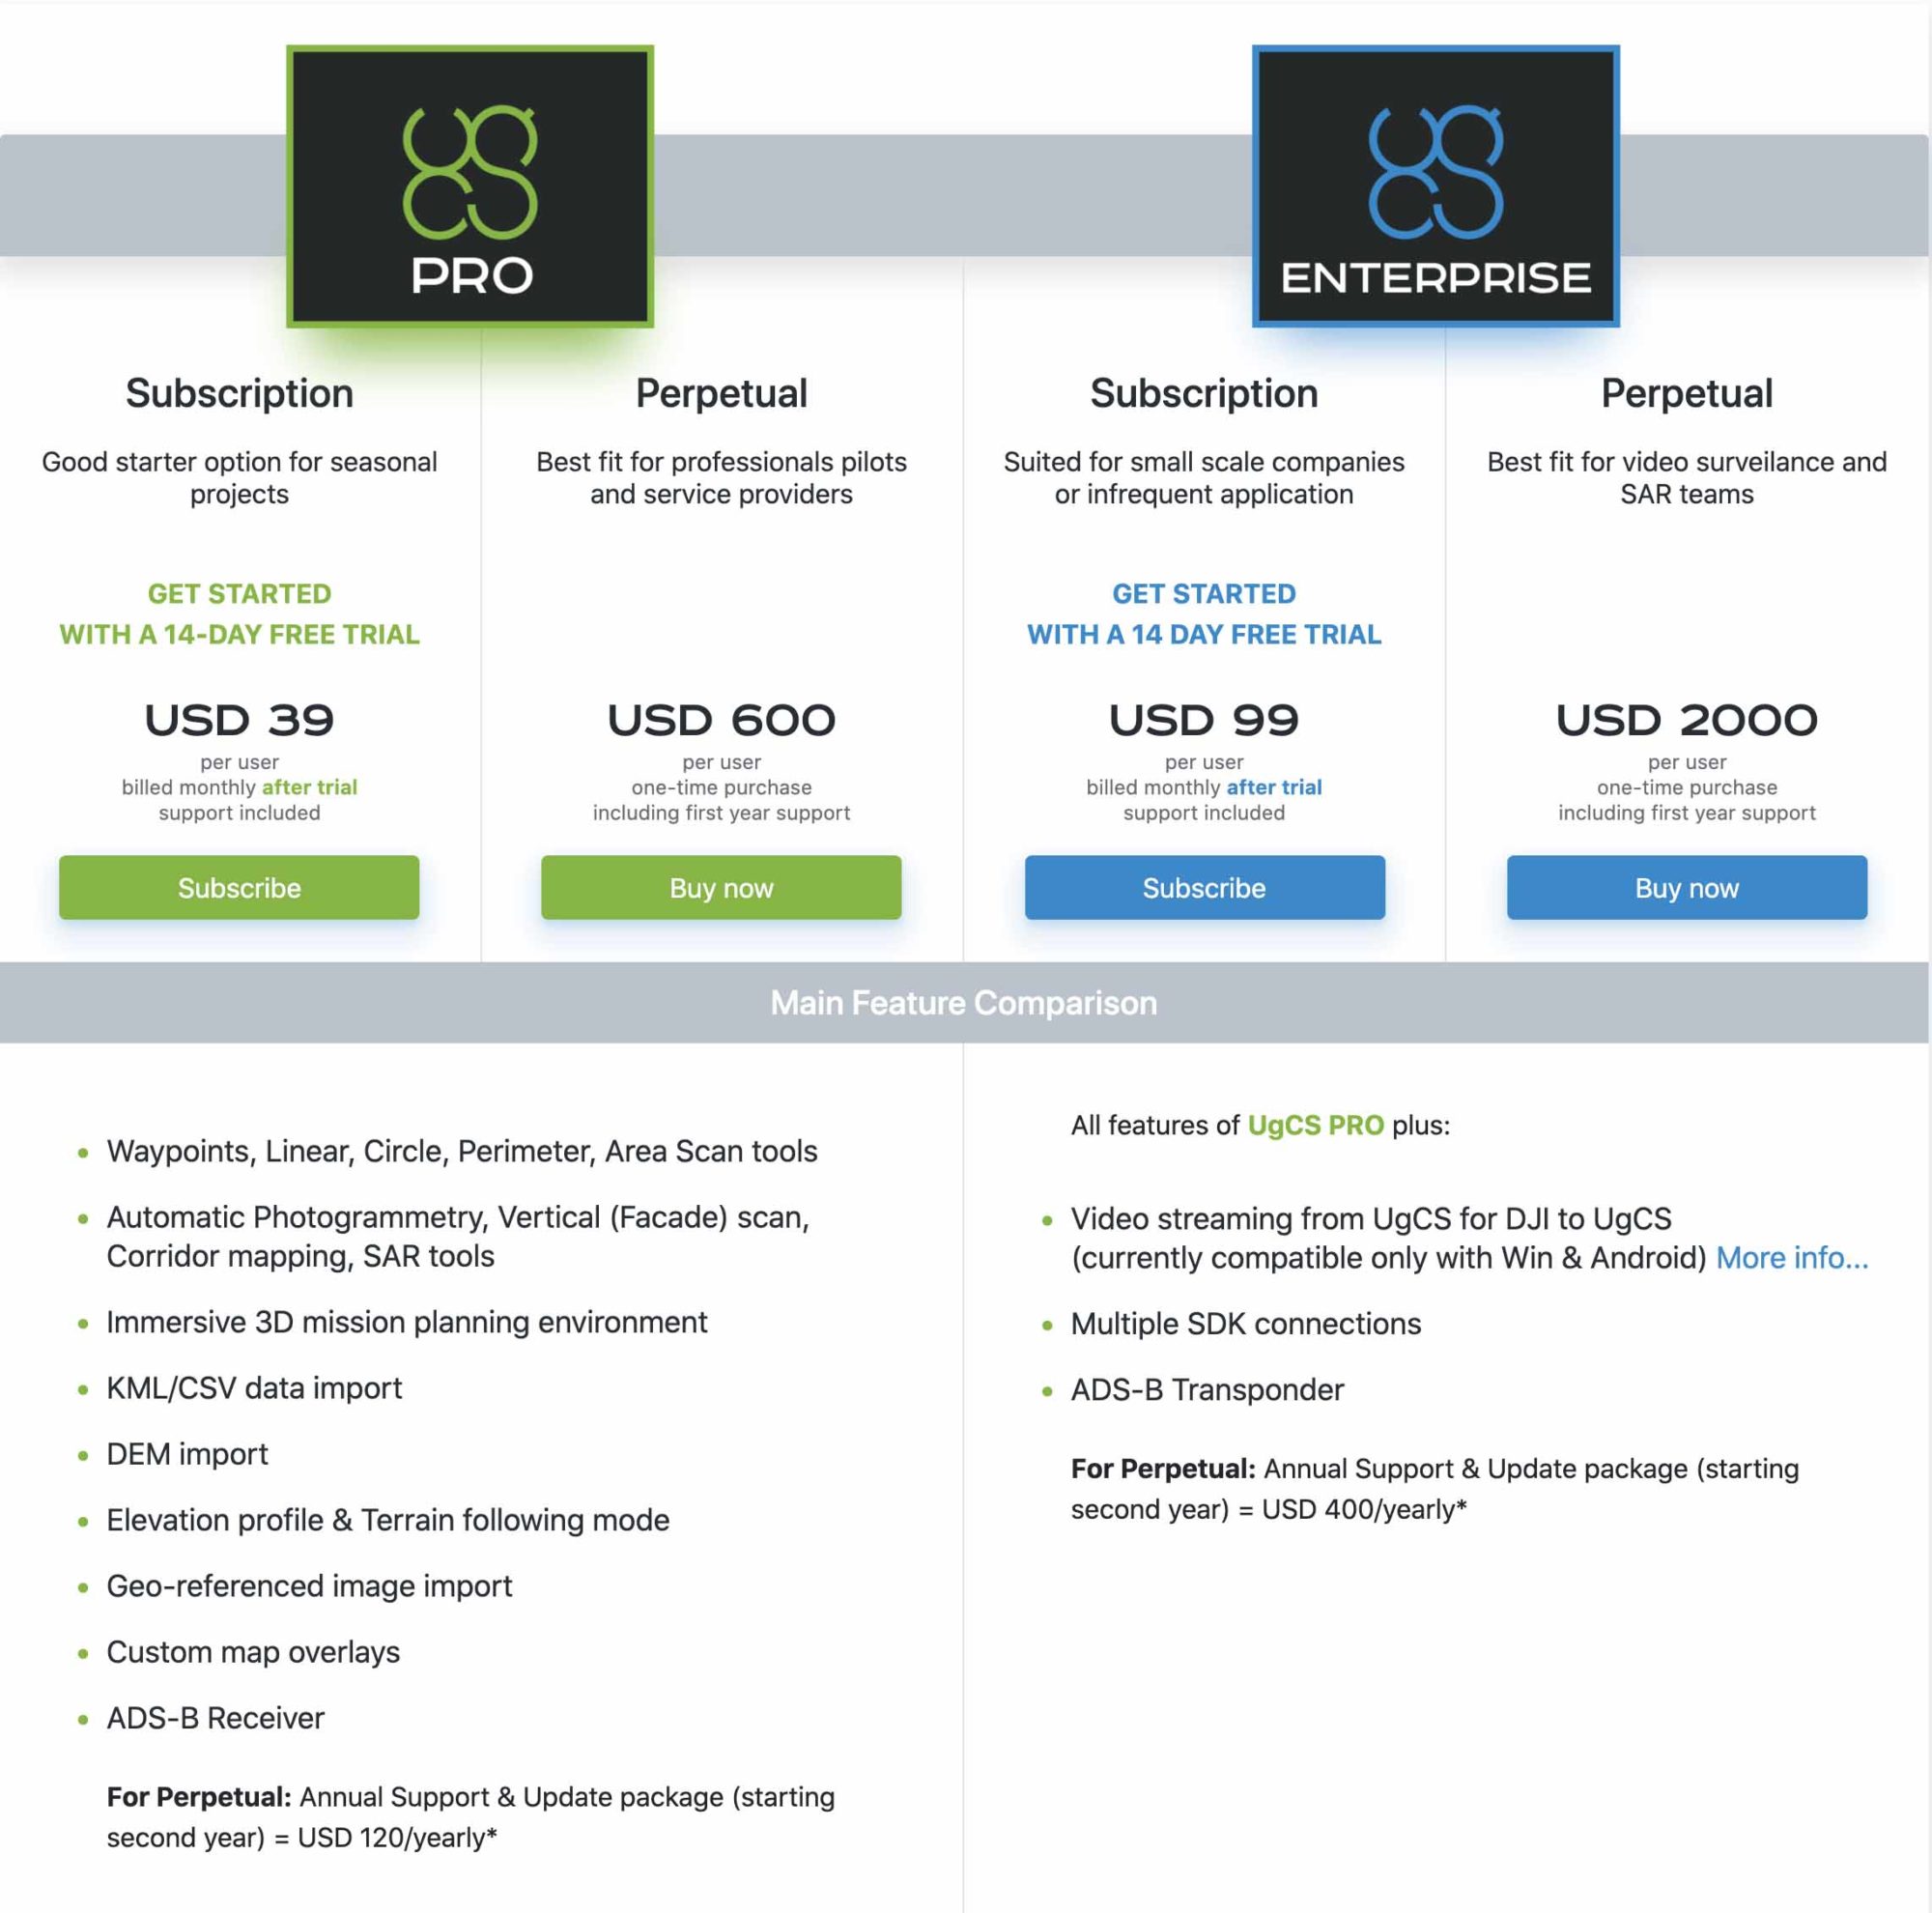Select the PRO Perpetual heading
1932x1913 pixels.
coord(721,393)
